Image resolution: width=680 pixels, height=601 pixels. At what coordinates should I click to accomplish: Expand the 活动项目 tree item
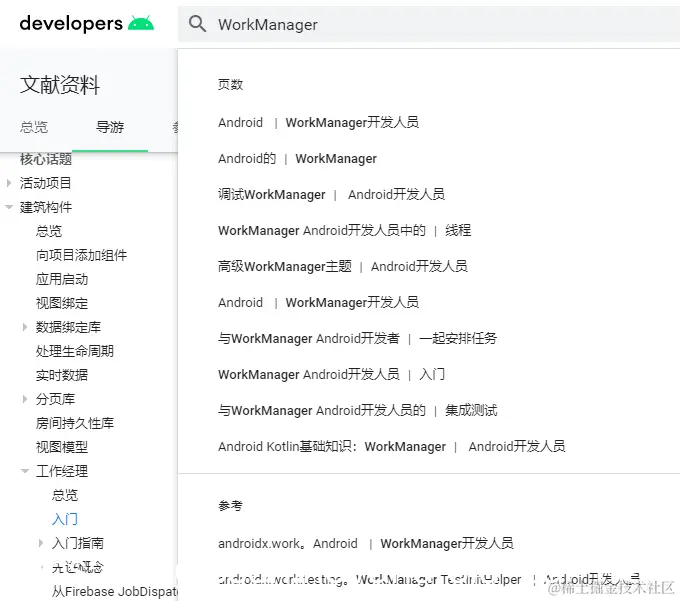point(9,183)
